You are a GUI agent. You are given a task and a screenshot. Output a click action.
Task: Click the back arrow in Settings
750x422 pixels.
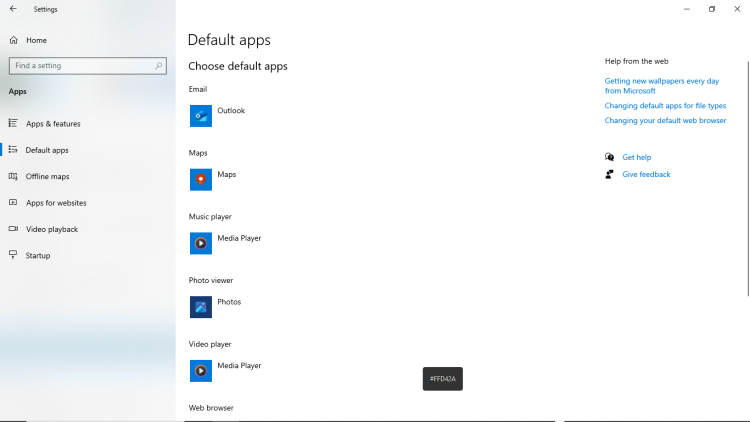(13, 9)
